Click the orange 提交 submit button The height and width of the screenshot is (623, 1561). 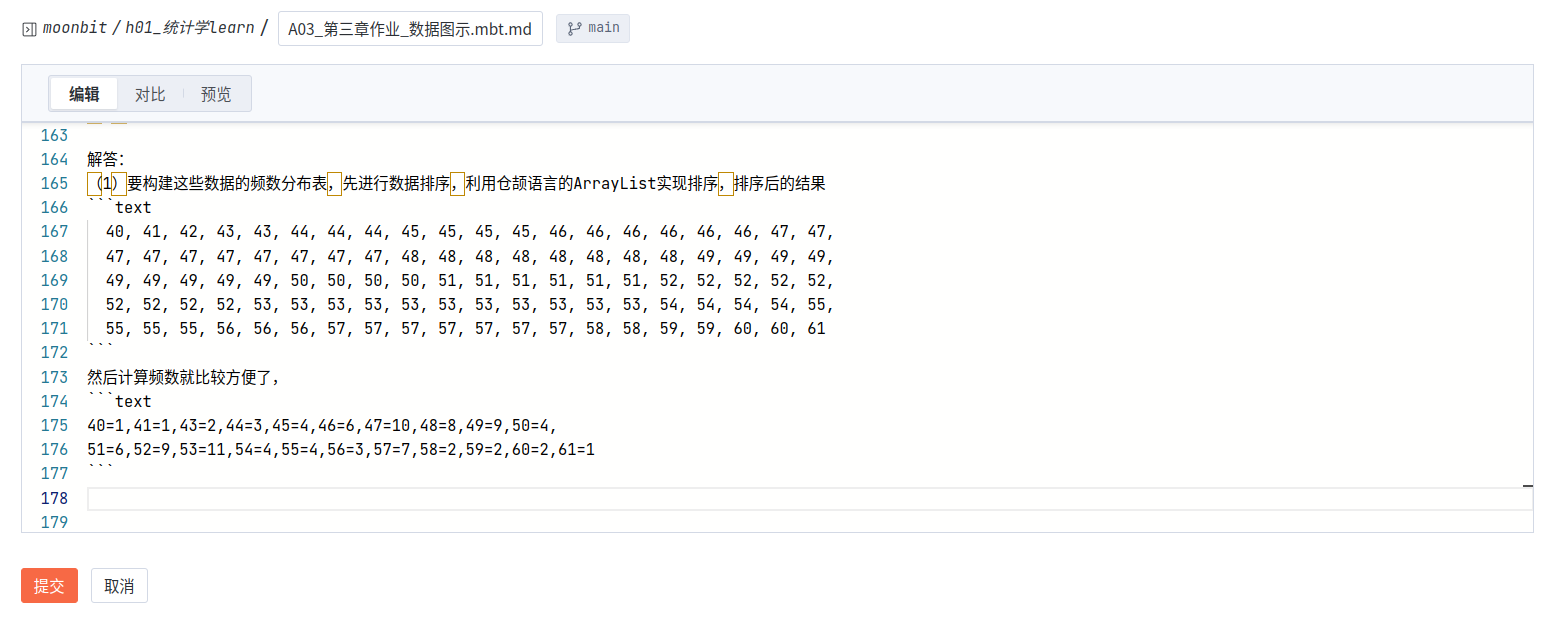click(x=49, y=585)
